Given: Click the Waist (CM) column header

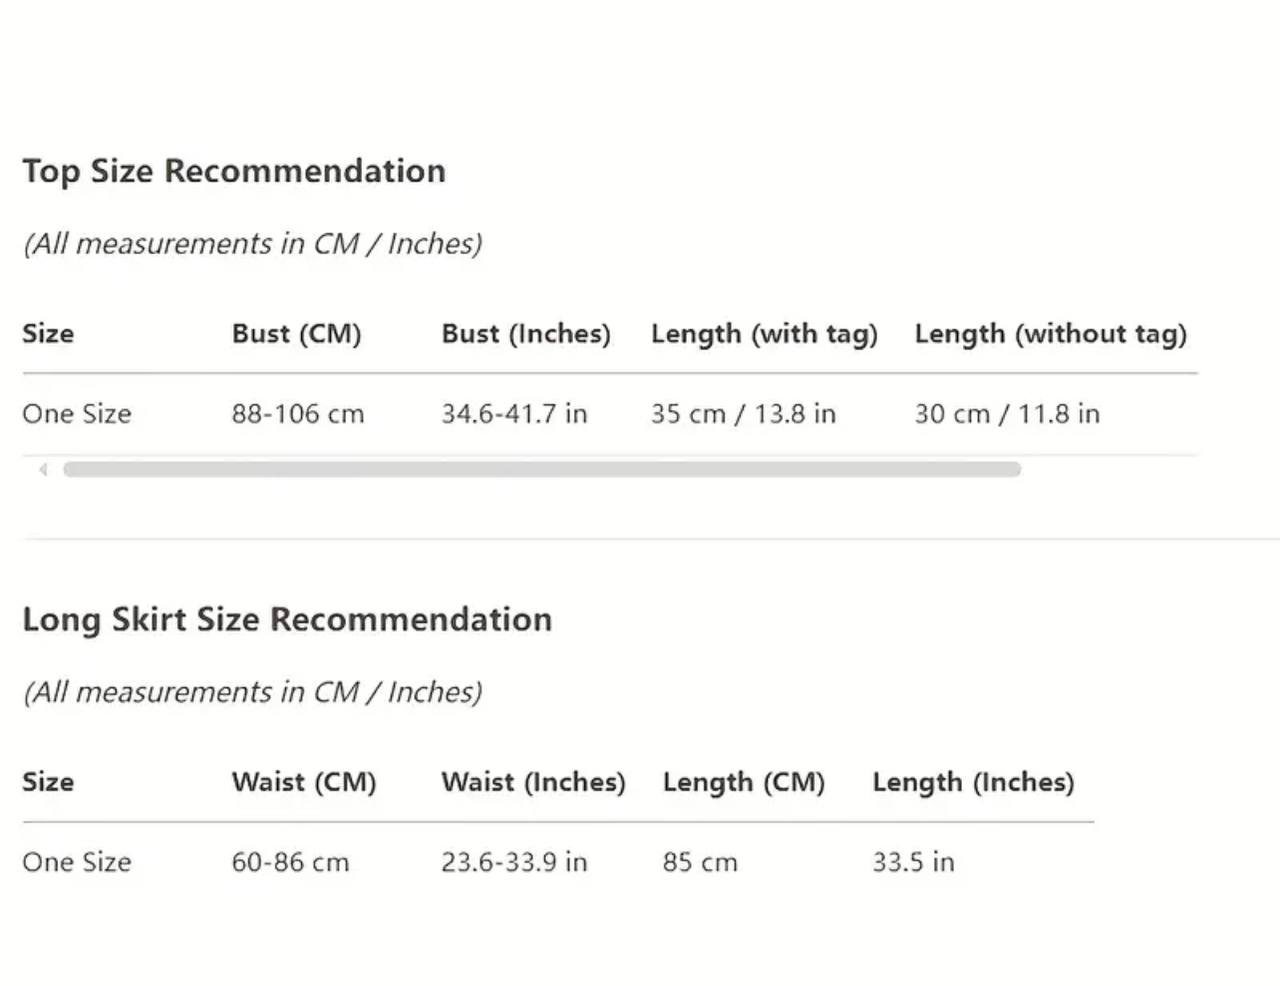Looking at the screenshot, I should 304,782.
